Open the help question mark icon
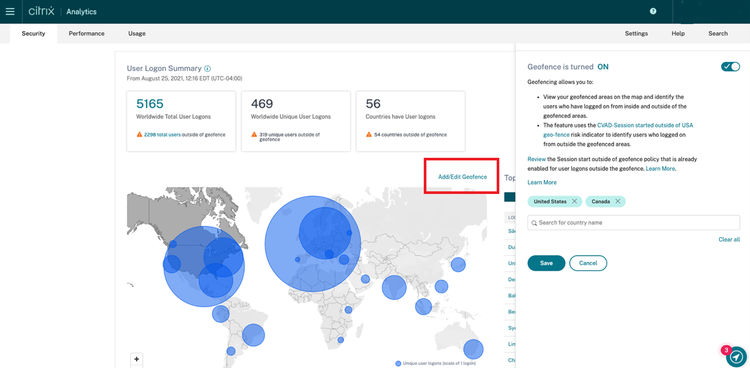Image resolution: width=750 pixels, height=368 pixels. pos(653,11)
